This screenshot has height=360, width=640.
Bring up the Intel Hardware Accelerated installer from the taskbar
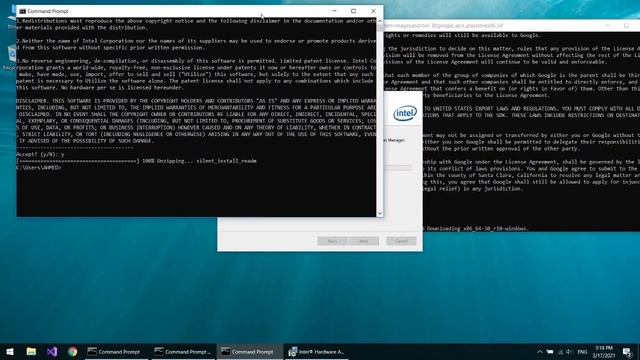click(x=316, y=351)
